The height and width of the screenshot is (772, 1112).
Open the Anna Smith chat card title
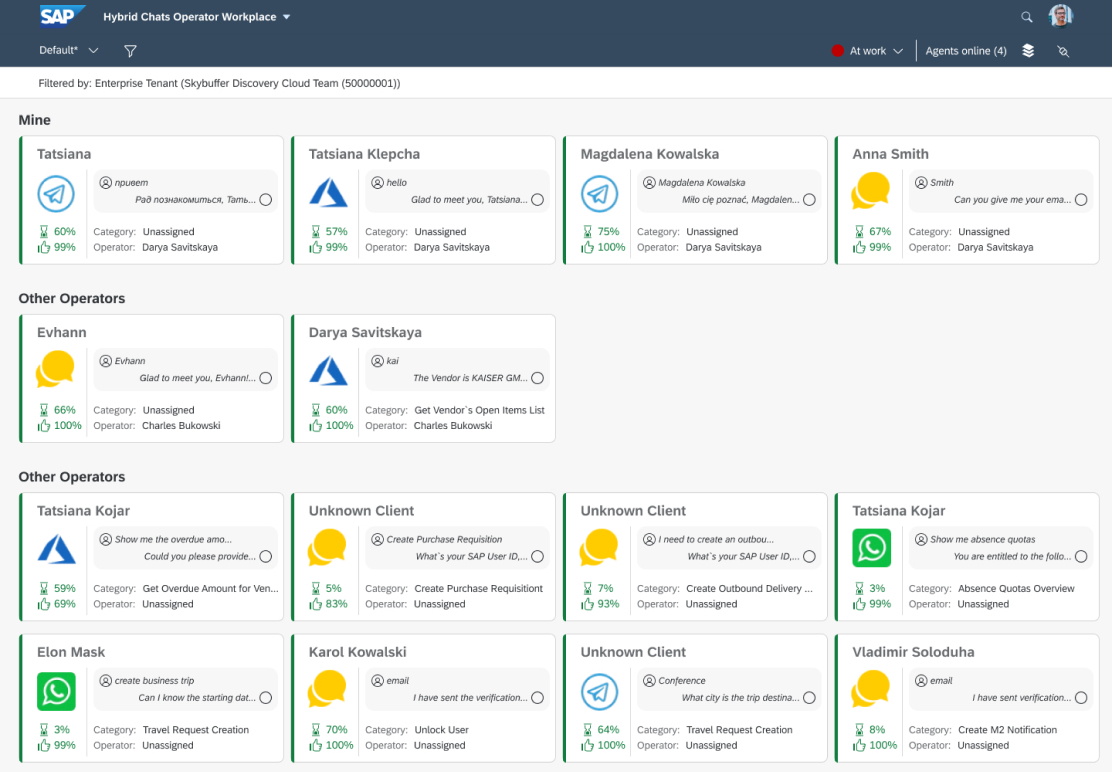coord(890,154)
